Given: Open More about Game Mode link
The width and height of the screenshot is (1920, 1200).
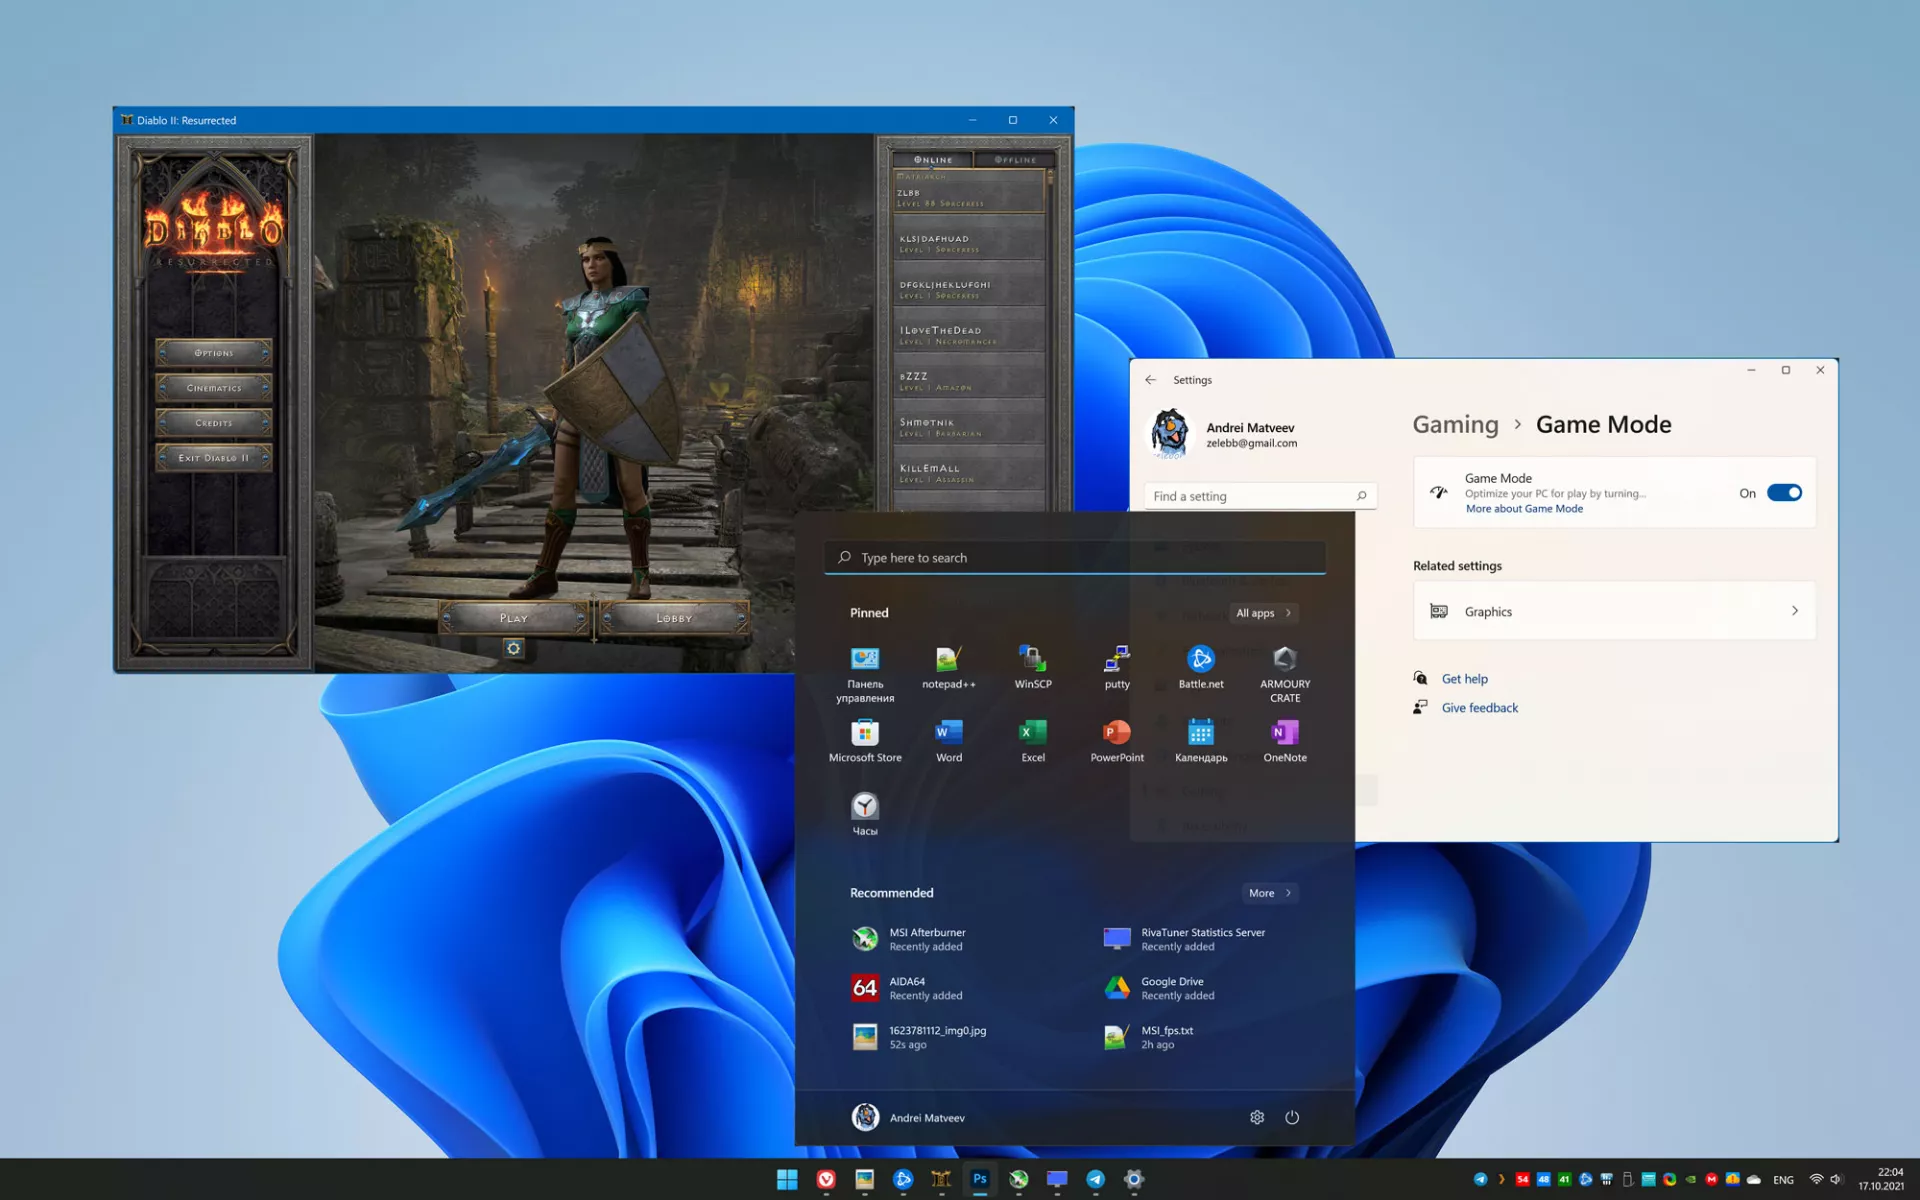Looking at the screenshot, I should (1524, 509).
